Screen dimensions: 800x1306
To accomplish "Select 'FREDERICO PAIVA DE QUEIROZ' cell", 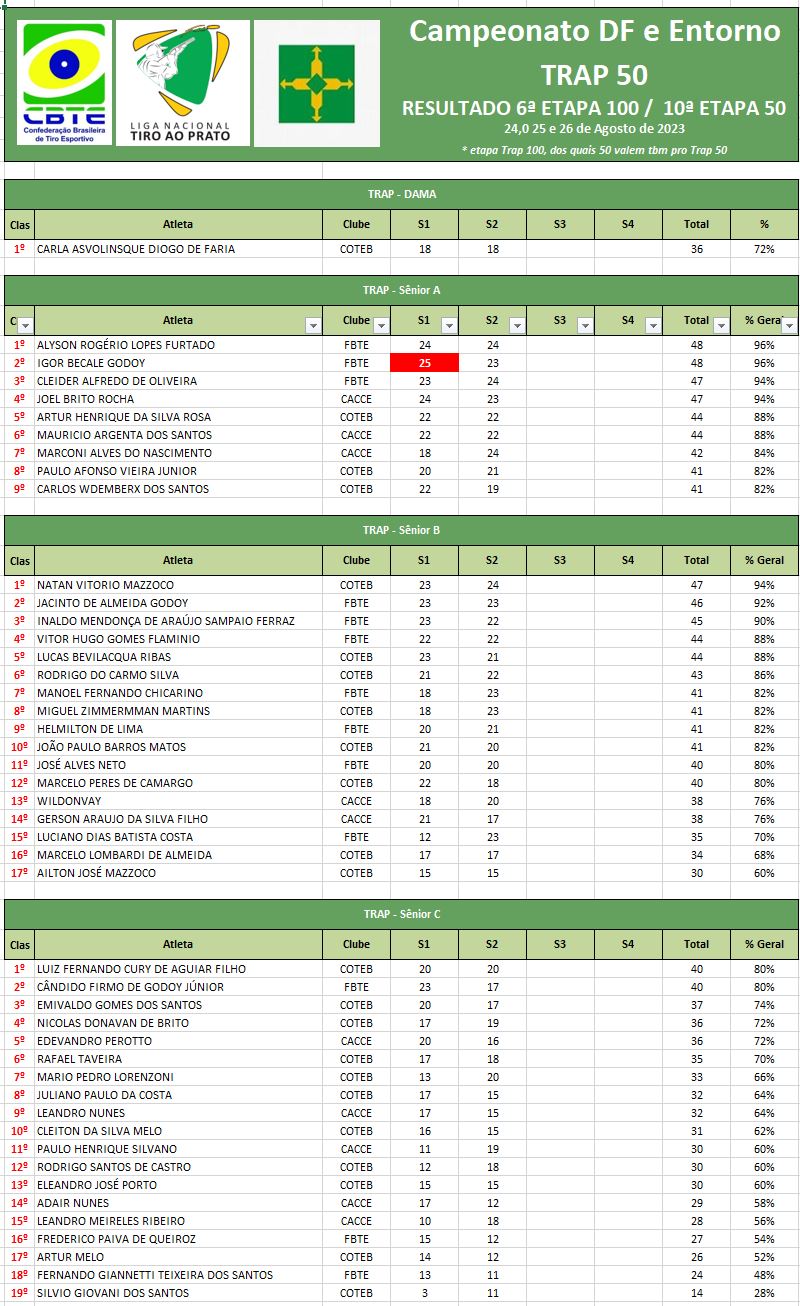I will pyautogui.click(x=178, y=1239).
